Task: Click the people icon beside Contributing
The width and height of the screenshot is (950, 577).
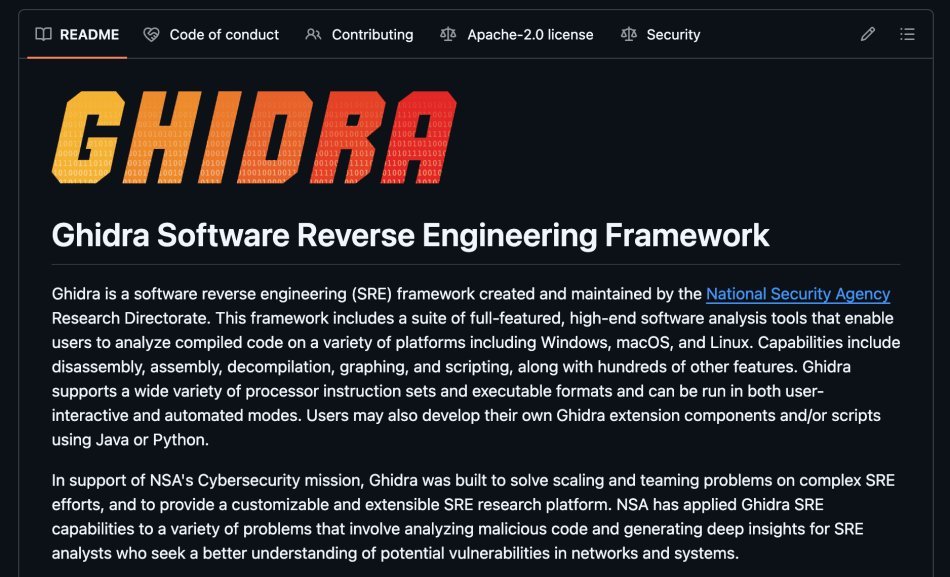Action: [313, 35]
